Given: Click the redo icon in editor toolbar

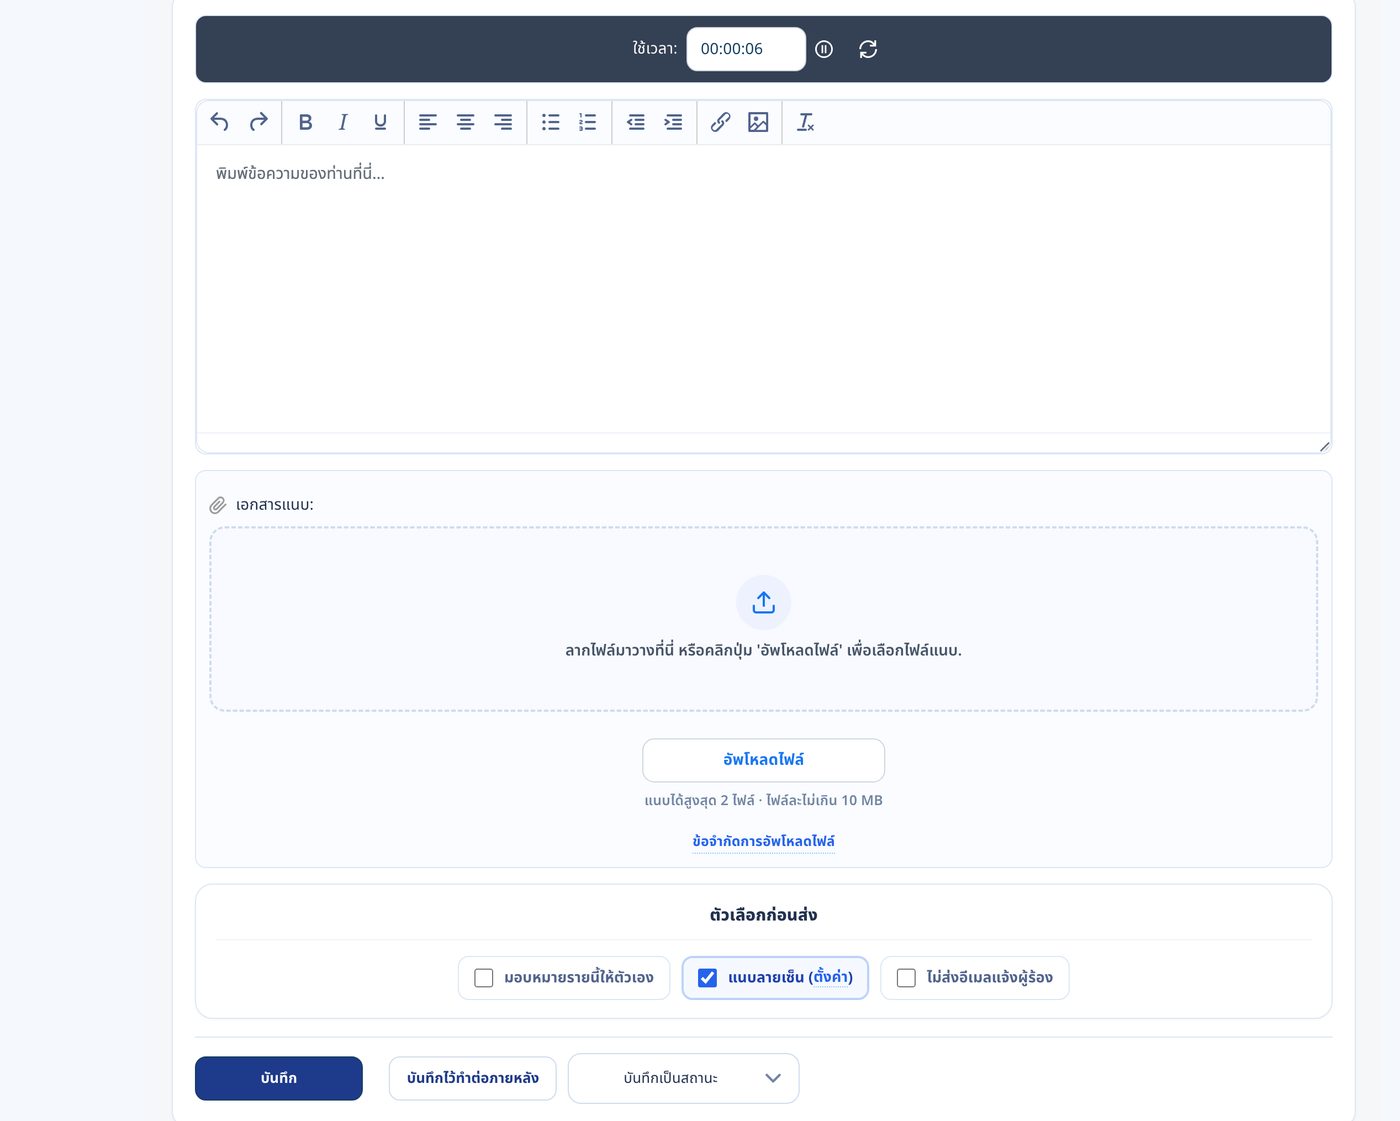Looking at the screenshot, I should point(258,122).
